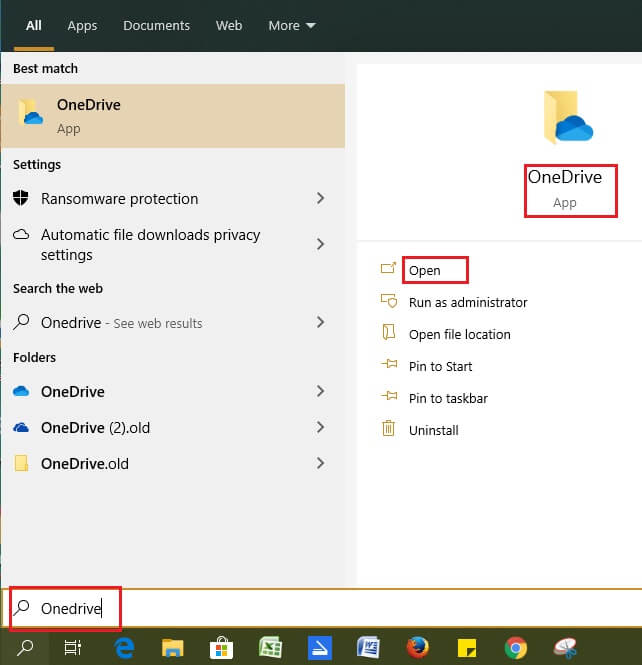This screenshot has width=642, height=665.
Task: Click the Ransomware protection shield icon
Action: [x=21, y=198]
